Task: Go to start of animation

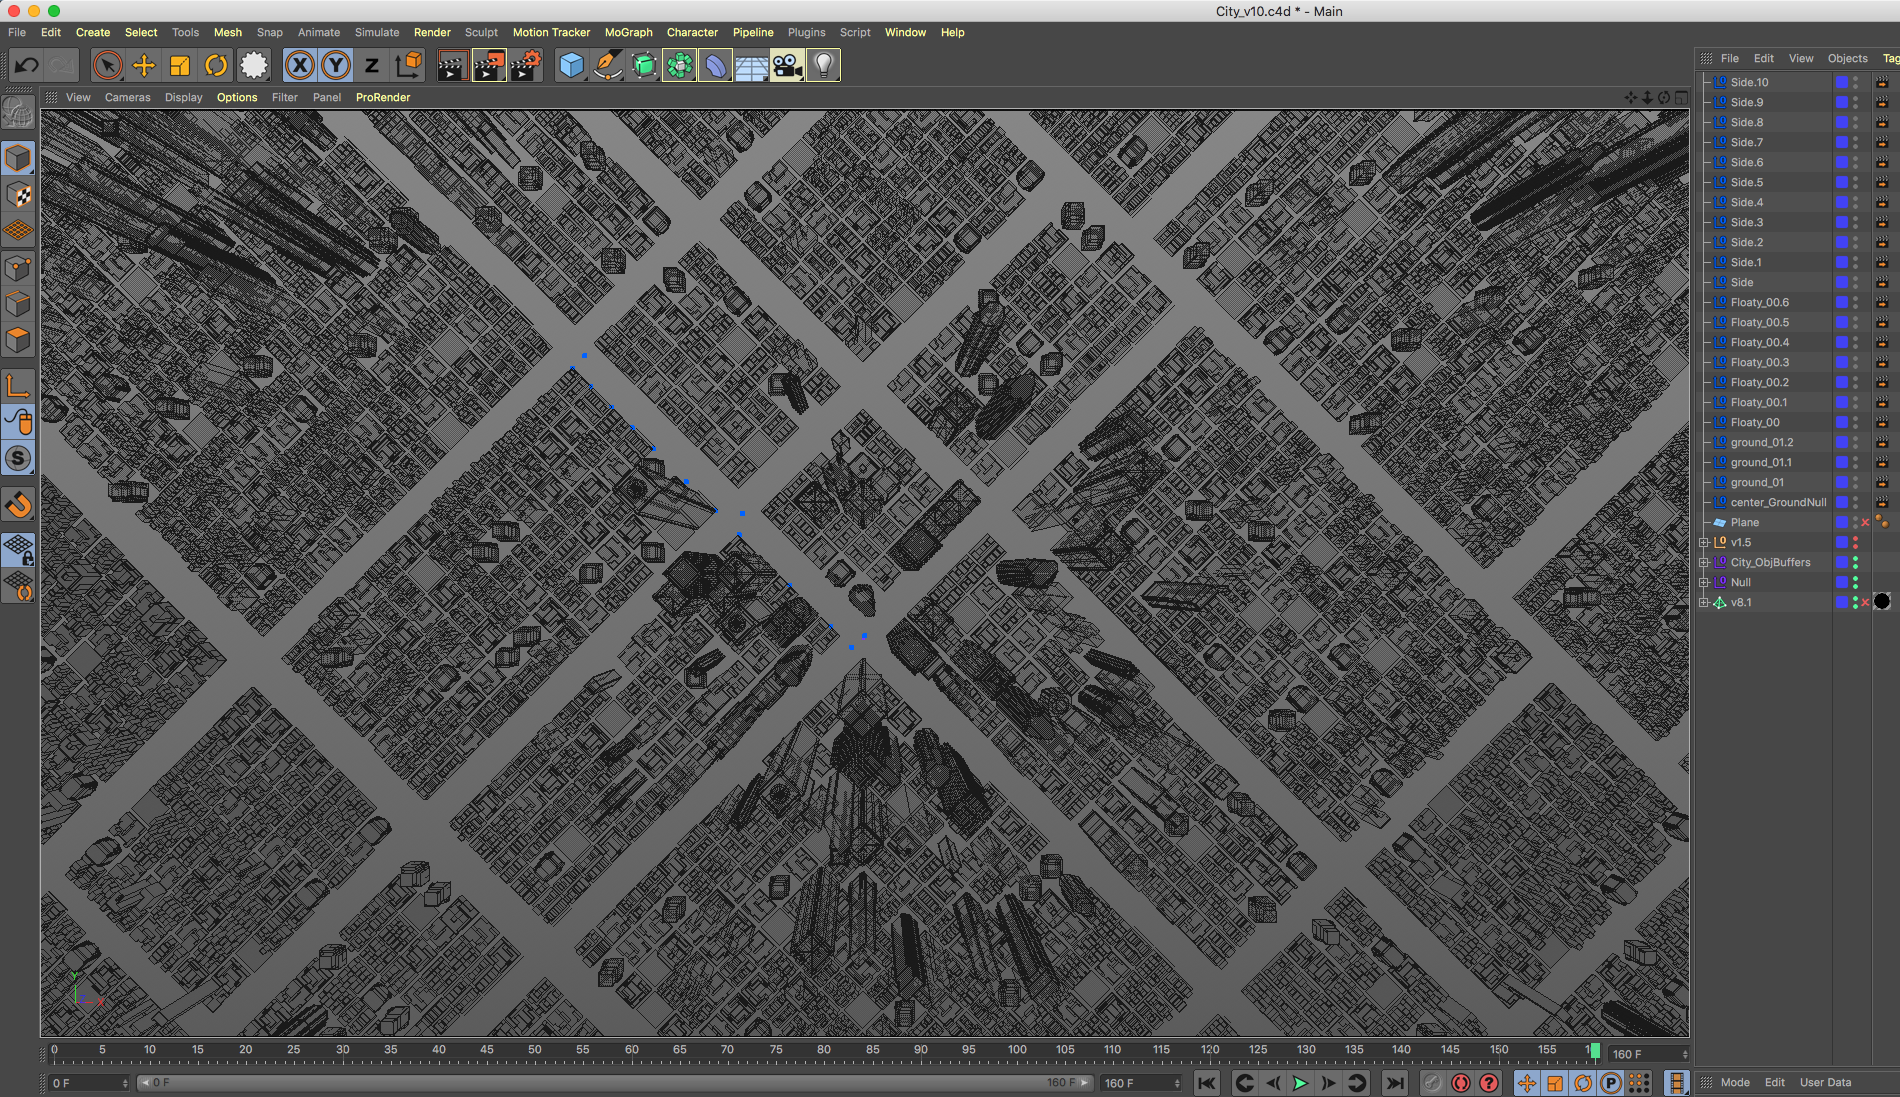Action: (1207, 1083)
